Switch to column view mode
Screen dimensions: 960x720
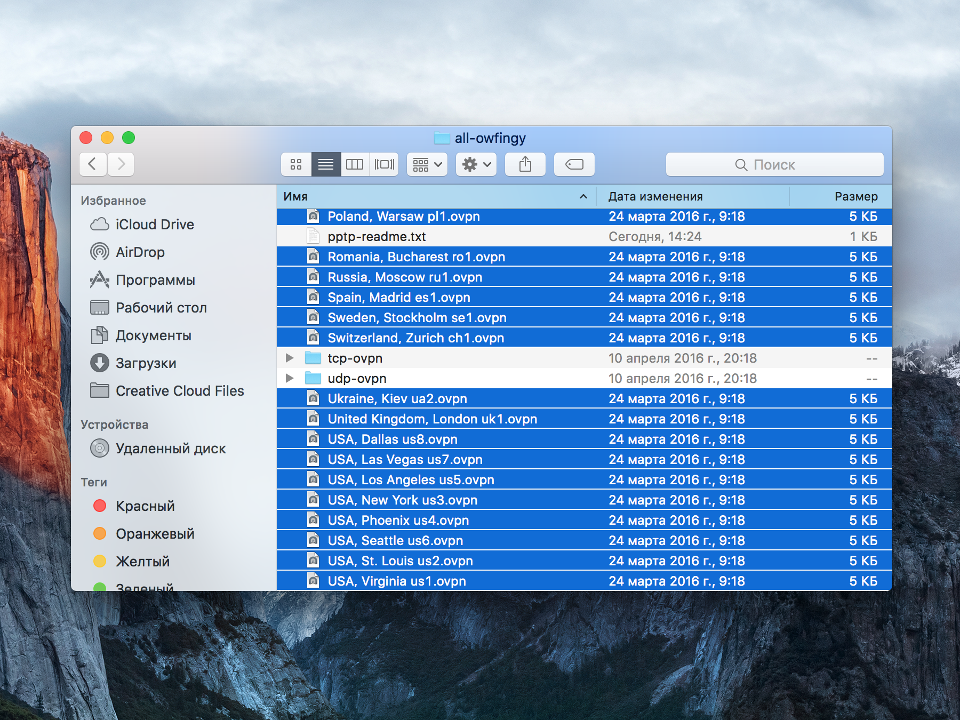(354, 164)
